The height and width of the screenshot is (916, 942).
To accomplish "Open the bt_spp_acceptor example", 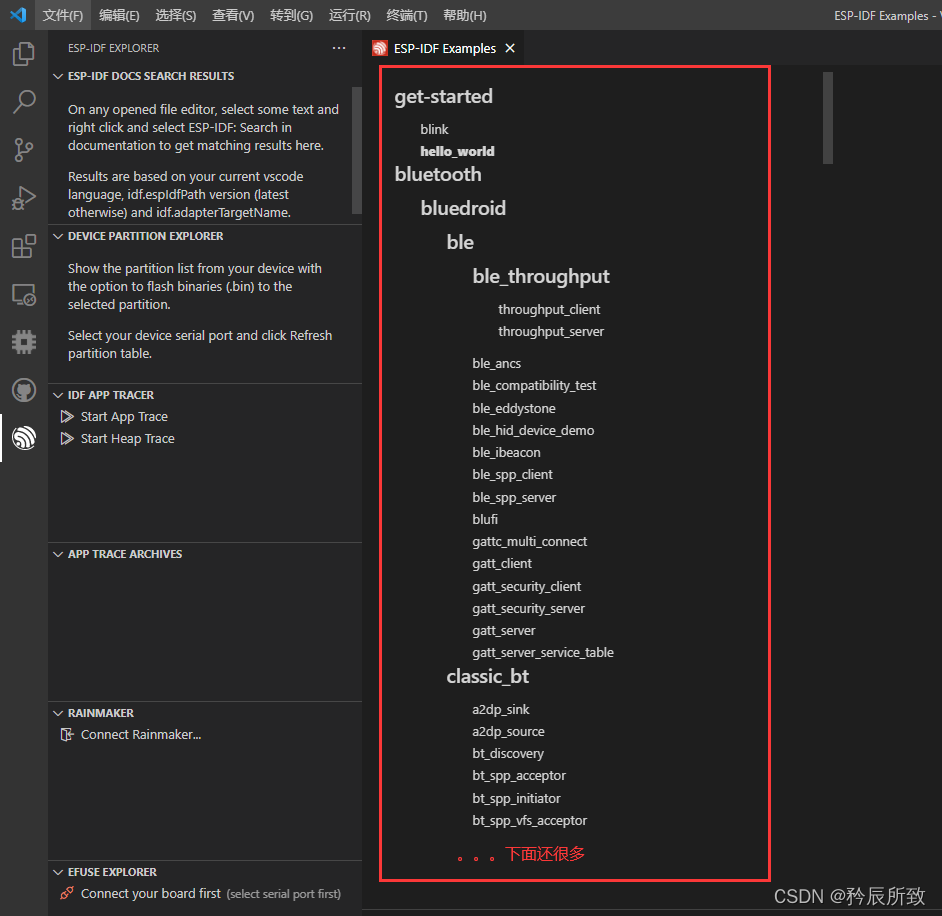I will click(x=518, y=775).
